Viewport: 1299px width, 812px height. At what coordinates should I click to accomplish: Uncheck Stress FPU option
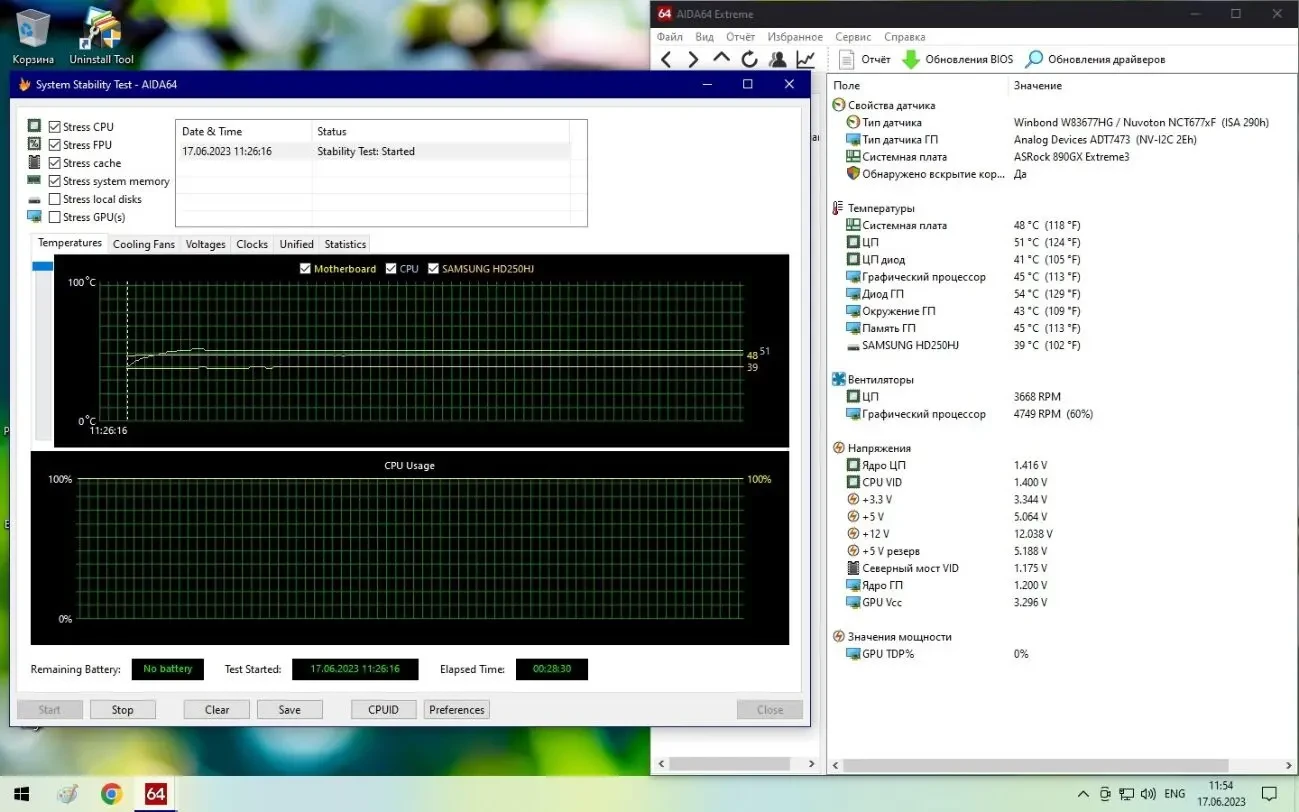click(54, 144)
